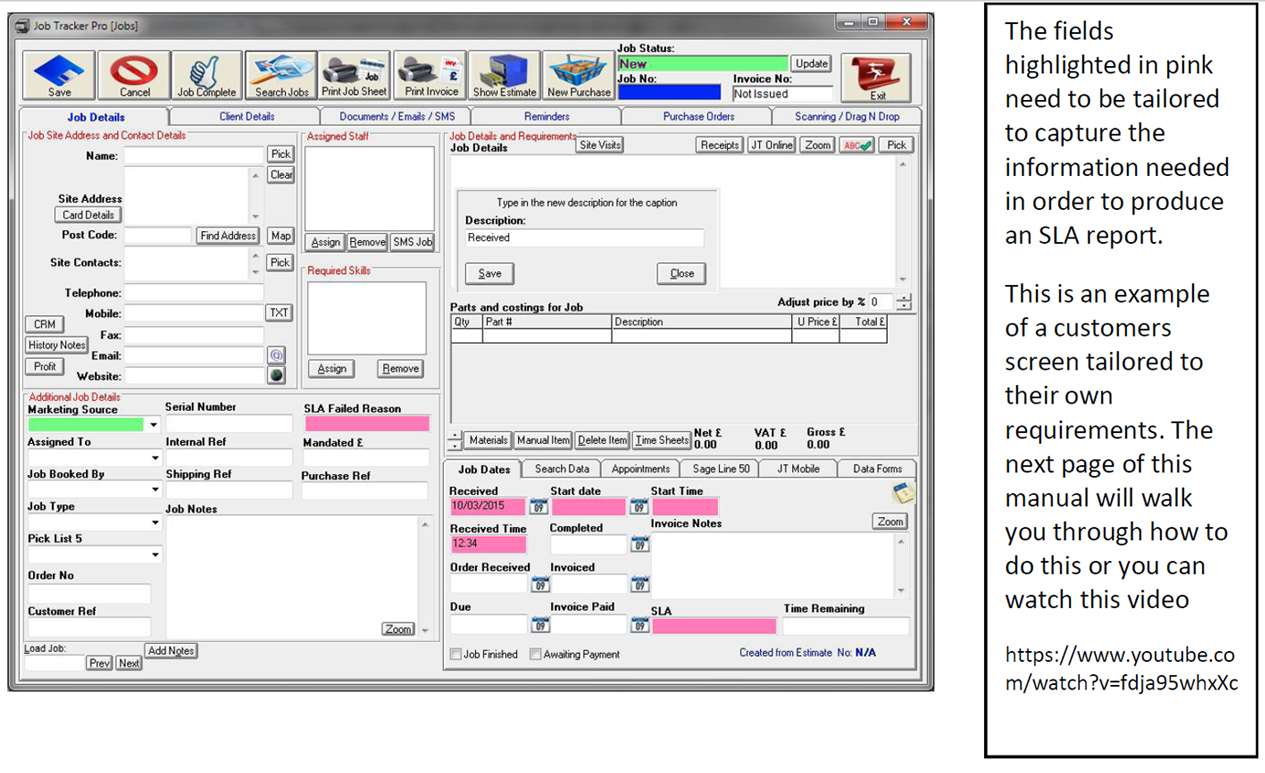Click the pink SLA Failed Reason field
Viewport: 1265px width, 773px height.
[x=367, y=424]
